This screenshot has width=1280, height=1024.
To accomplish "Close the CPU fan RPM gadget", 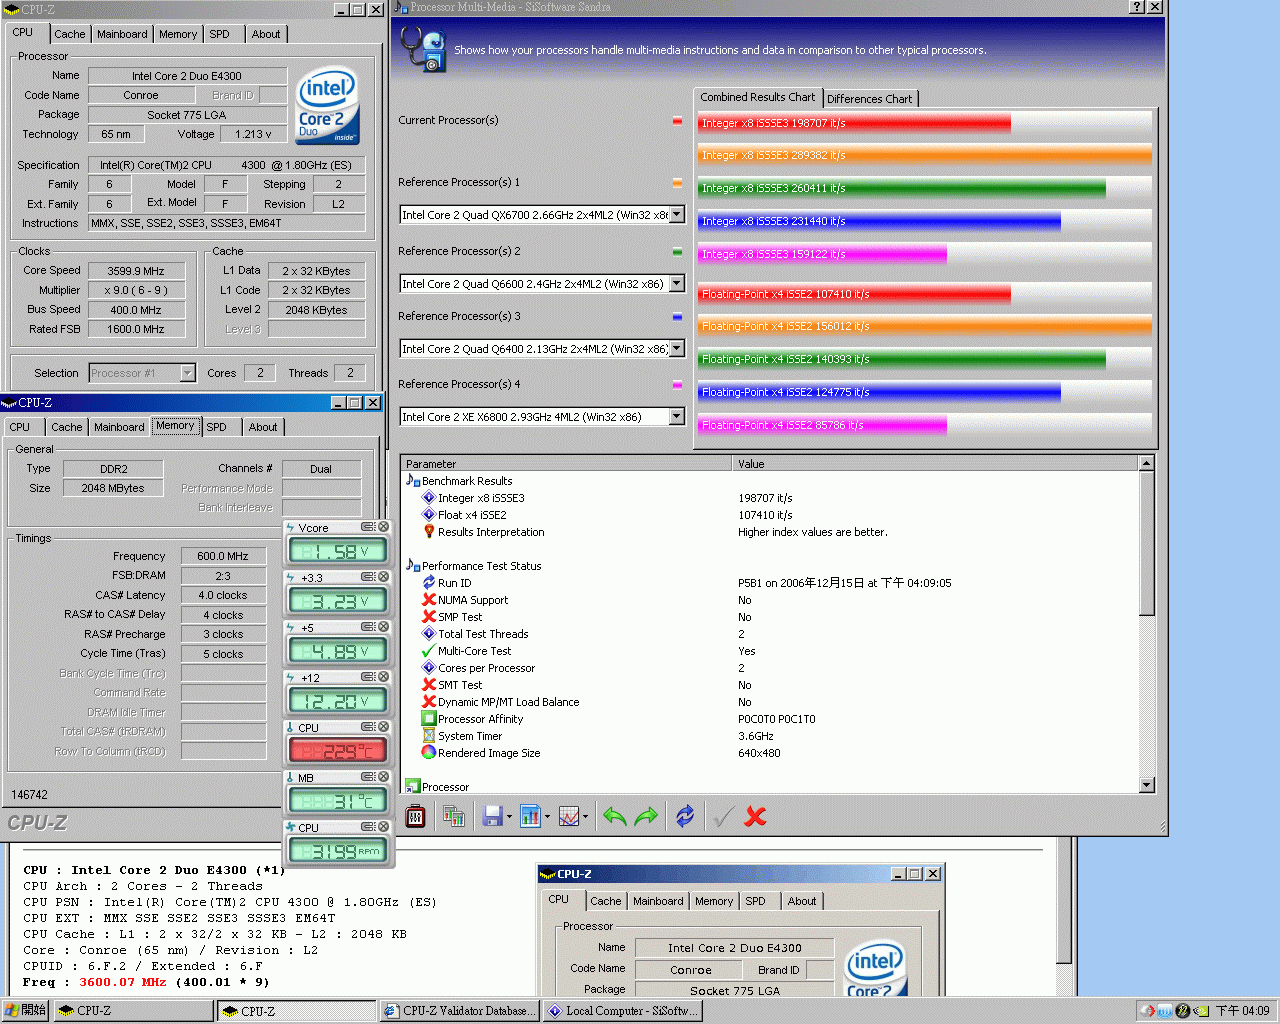I will pos(383,827).
